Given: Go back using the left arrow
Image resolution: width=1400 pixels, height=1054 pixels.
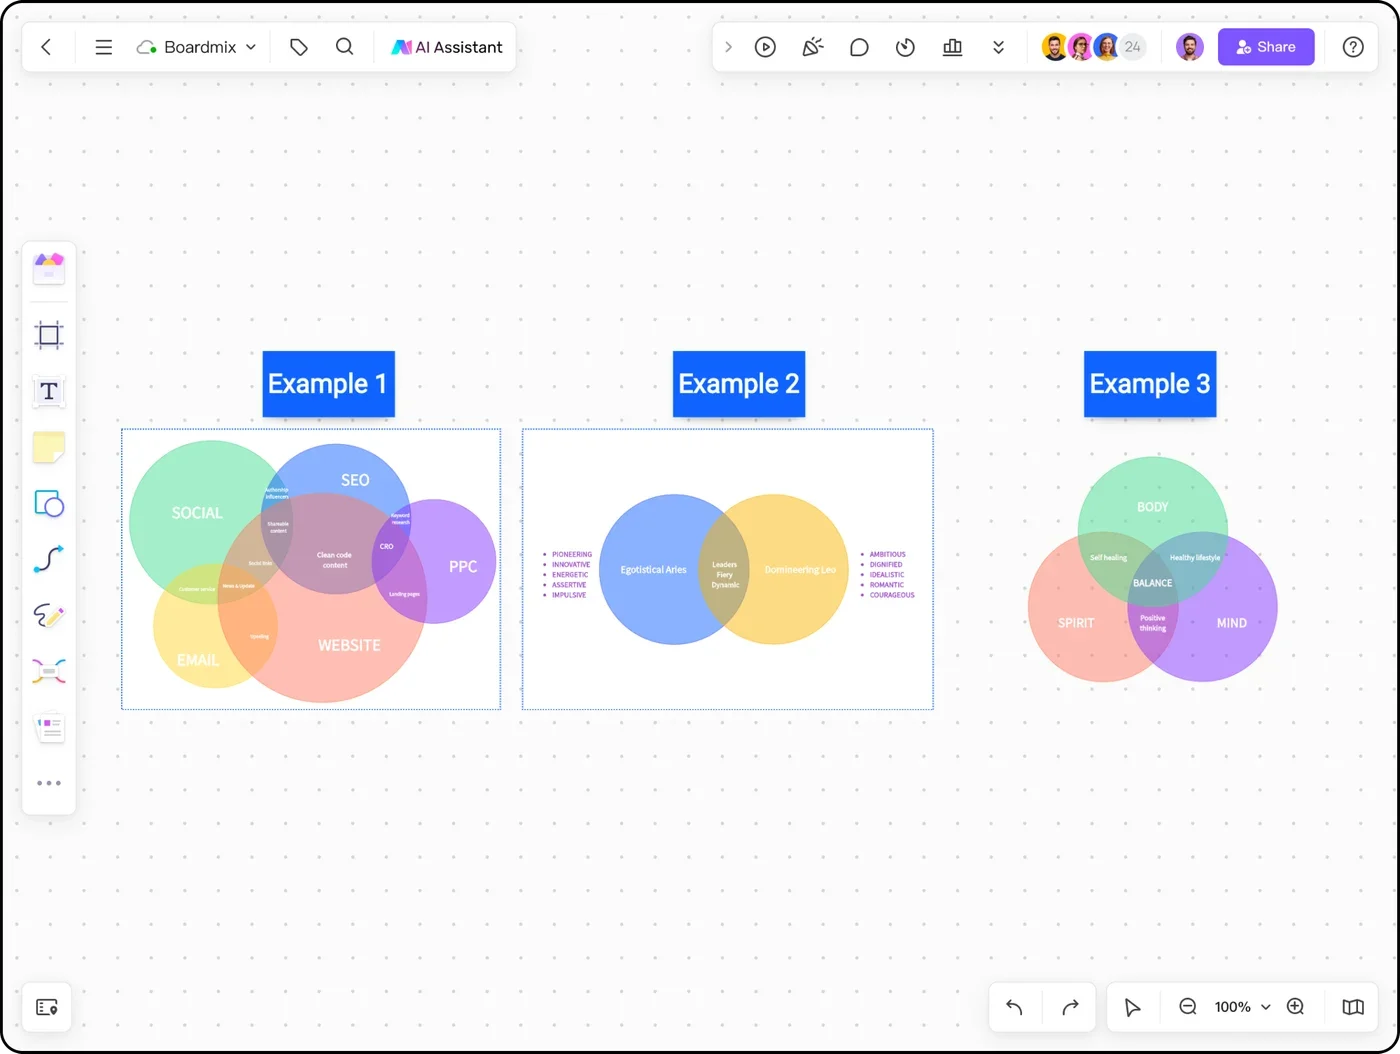Looking at the screenshot, I should [x=46, y=47].
